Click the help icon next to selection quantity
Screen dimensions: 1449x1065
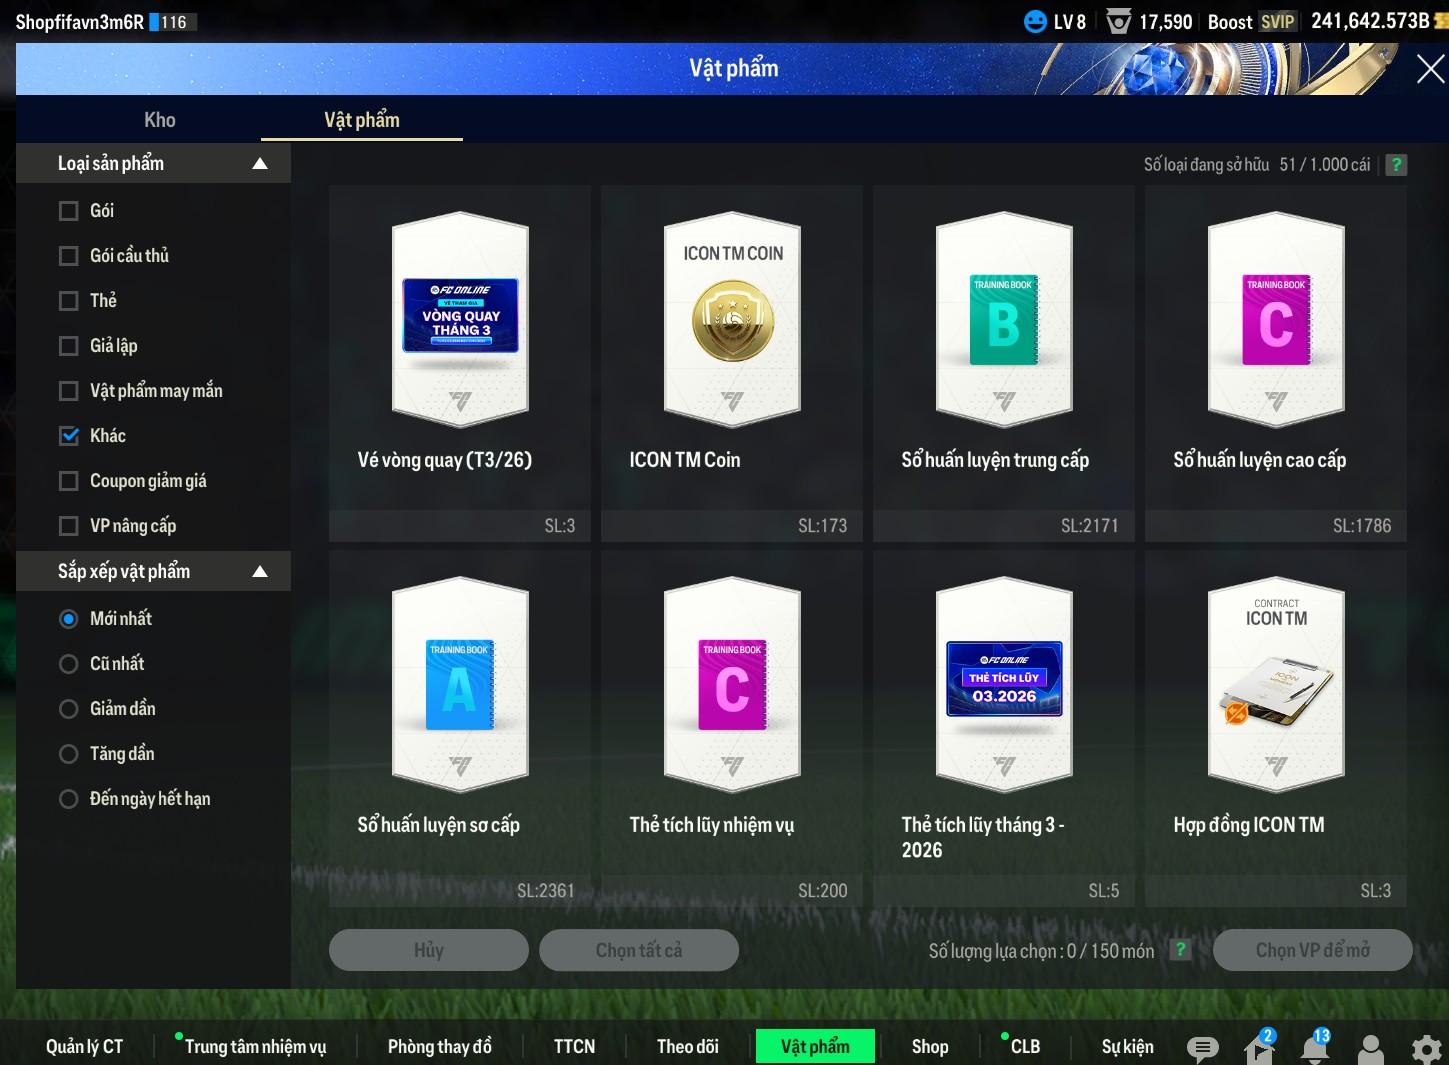[1181, 950]
